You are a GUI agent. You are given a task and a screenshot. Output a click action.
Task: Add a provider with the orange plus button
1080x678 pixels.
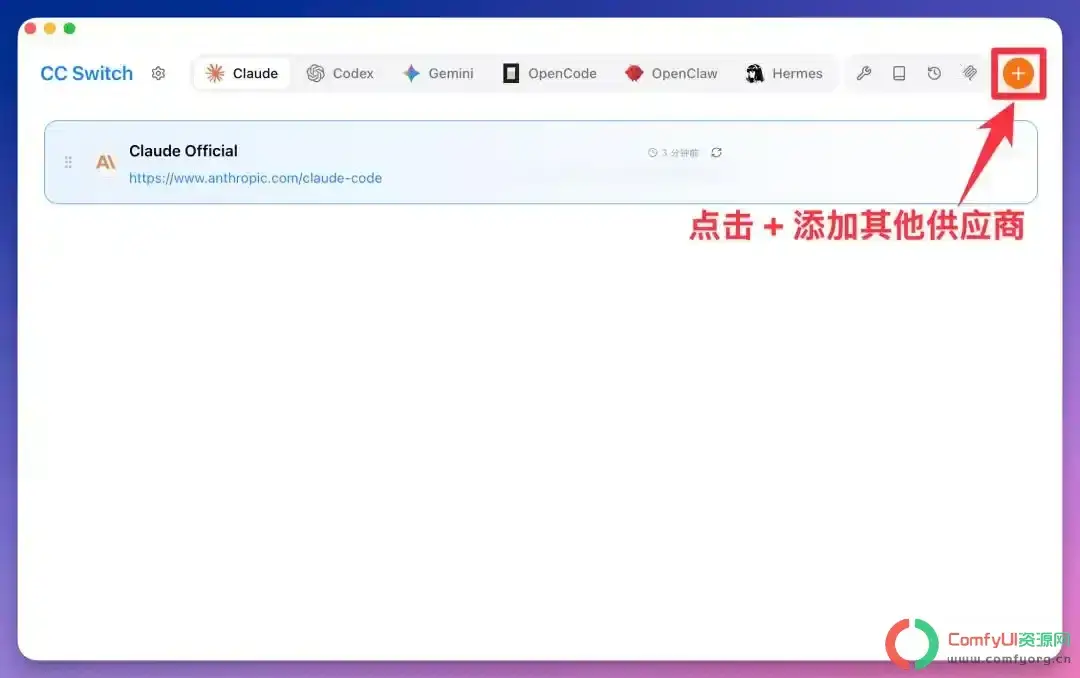click(x=1018, y=73)
